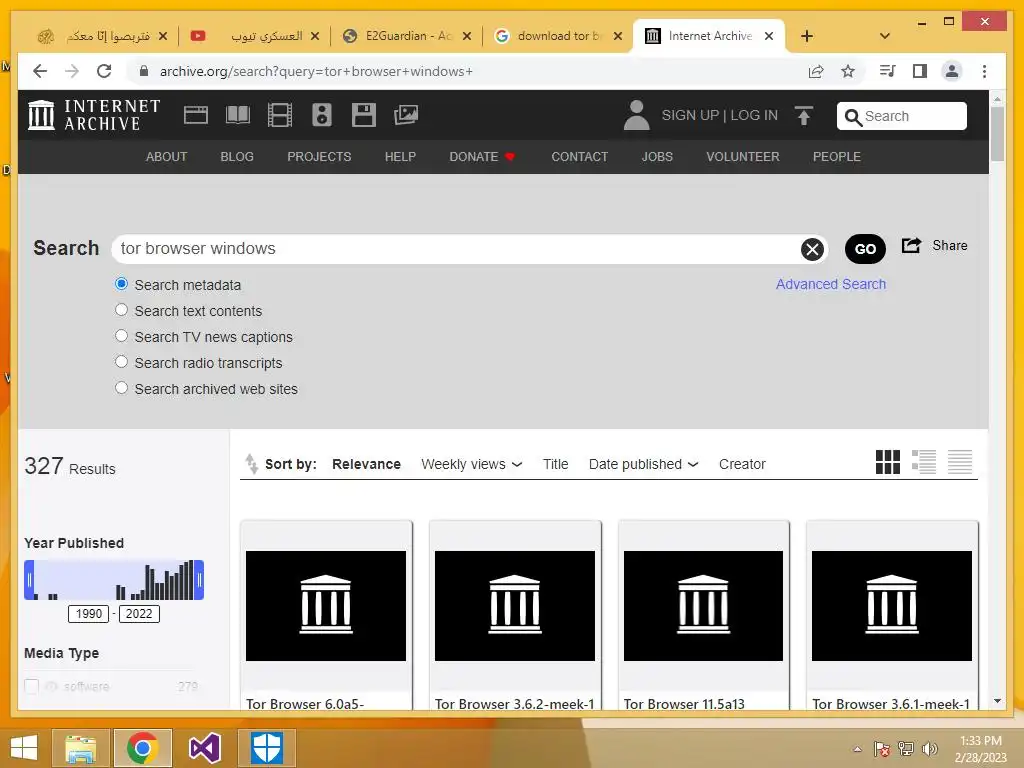Switch to the E2Guardian tab
Image resolution: width=1024 pixels, height=768 pixels.
(x=408, y=36)
